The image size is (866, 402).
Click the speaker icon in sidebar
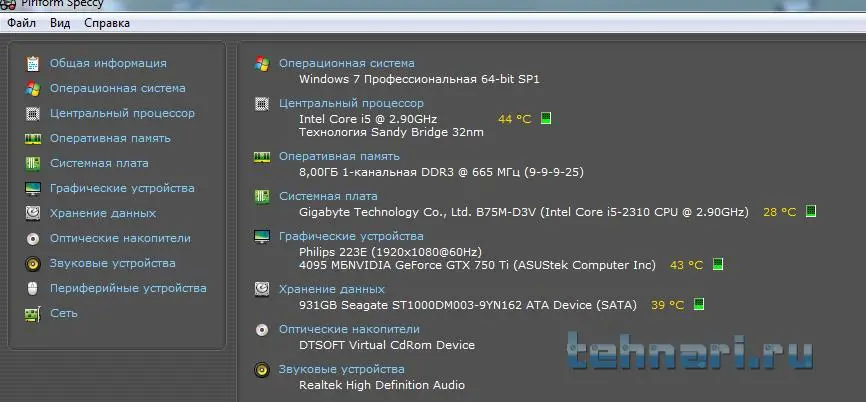33,263
